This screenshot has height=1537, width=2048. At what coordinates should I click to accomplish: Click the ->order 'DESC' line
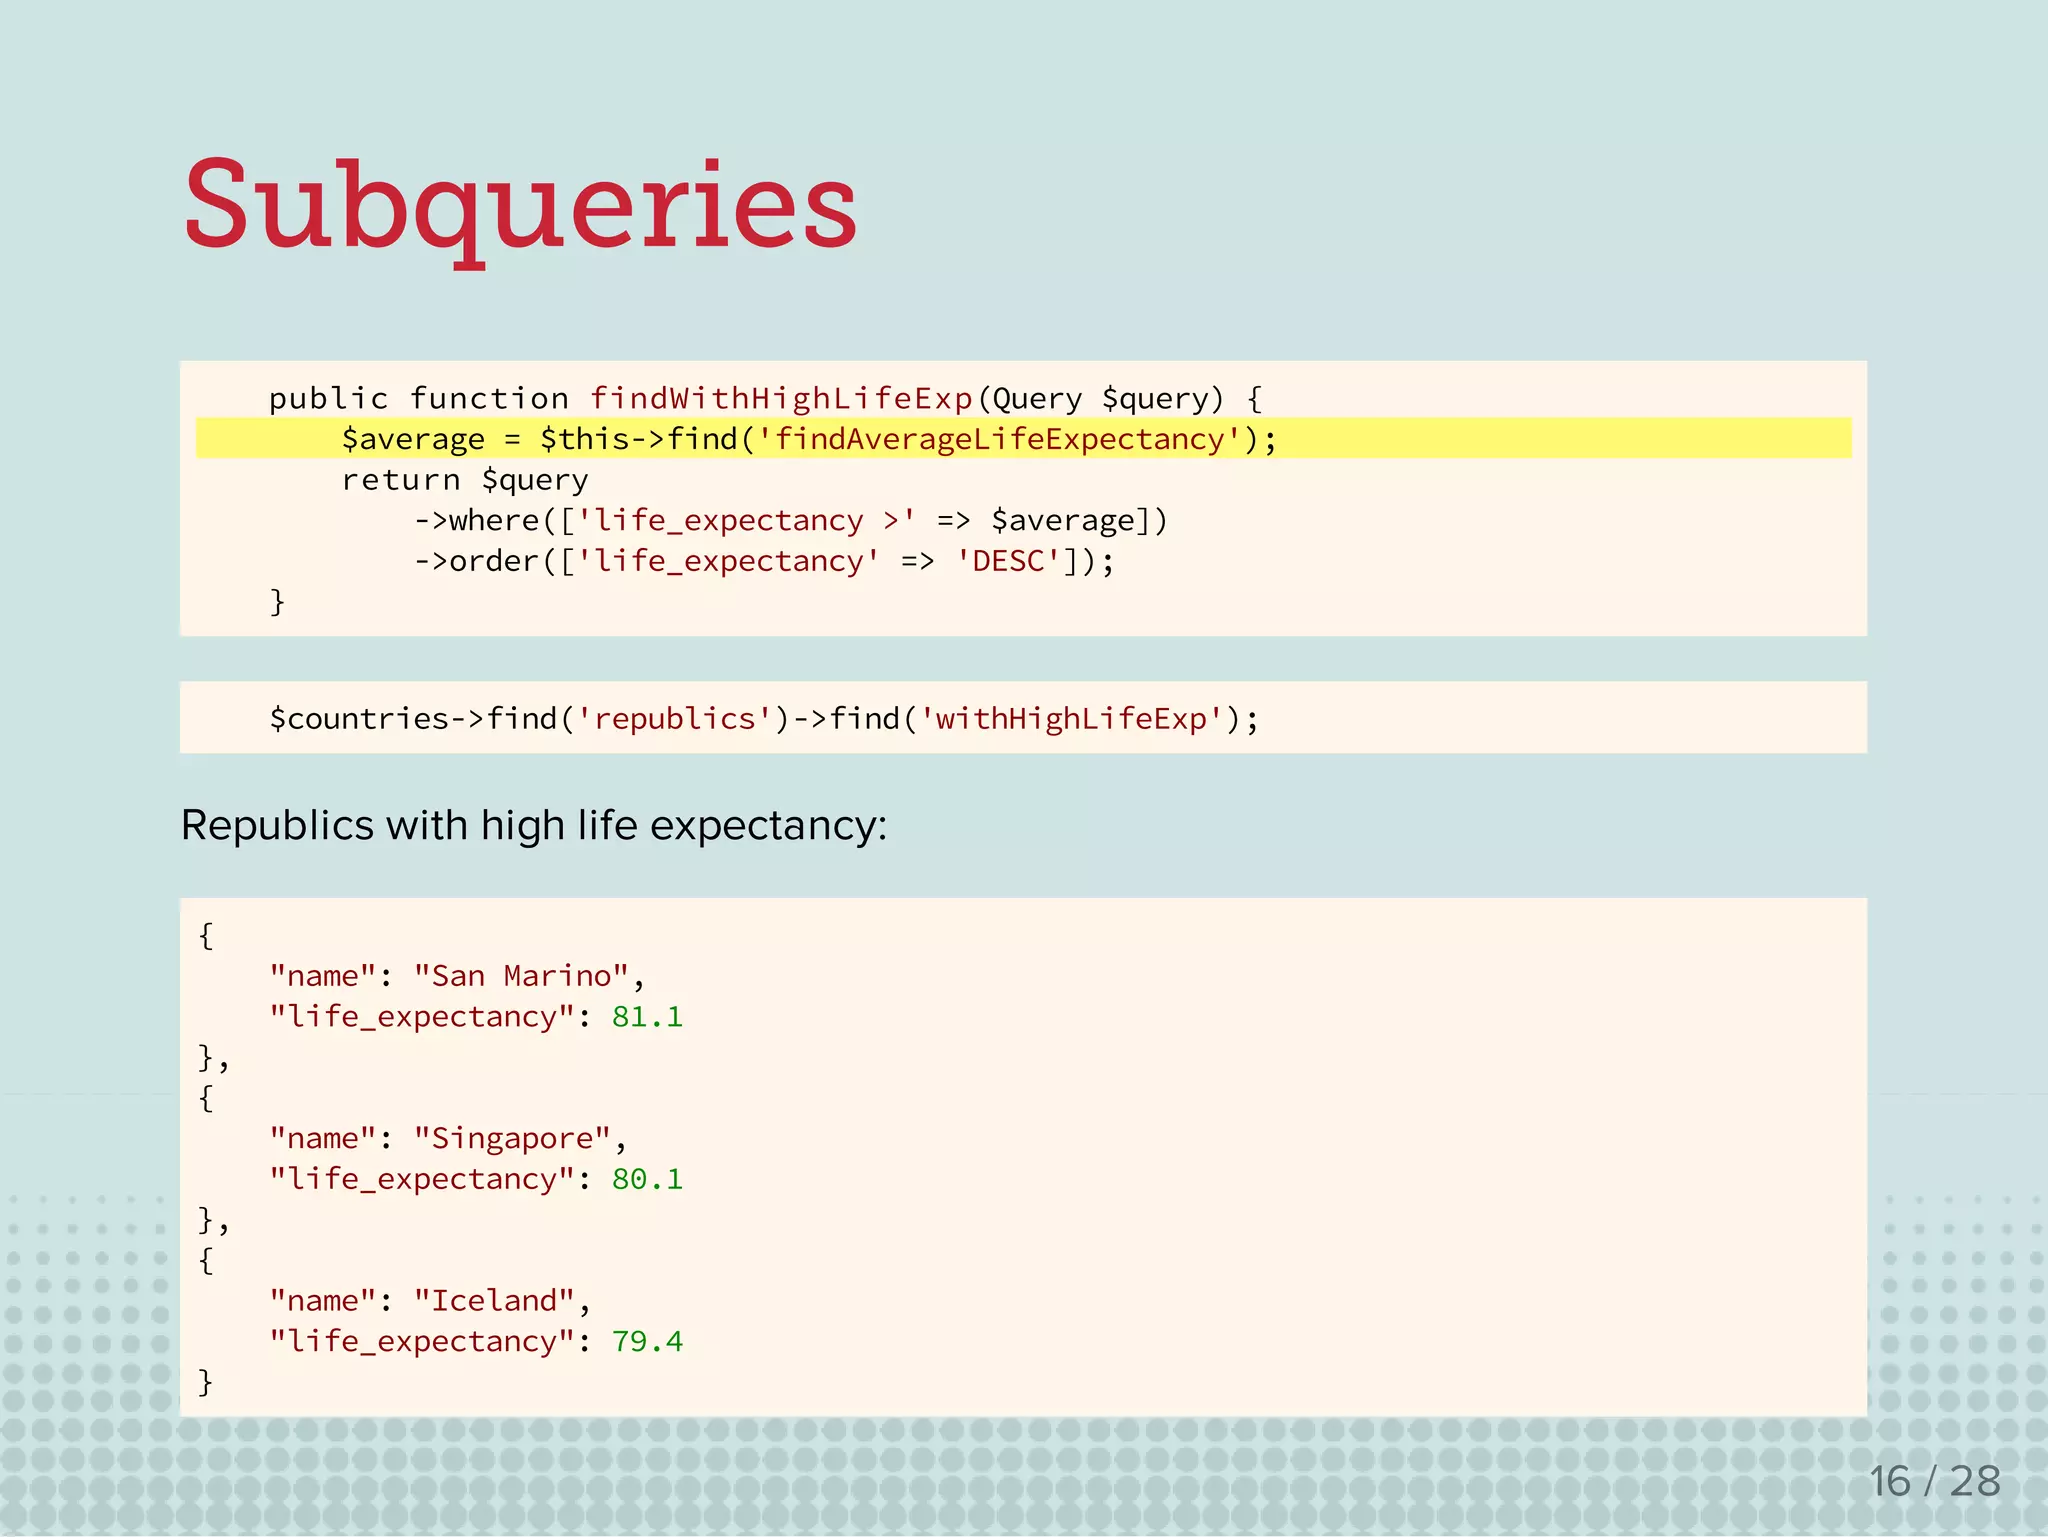[x=765, y=562]
